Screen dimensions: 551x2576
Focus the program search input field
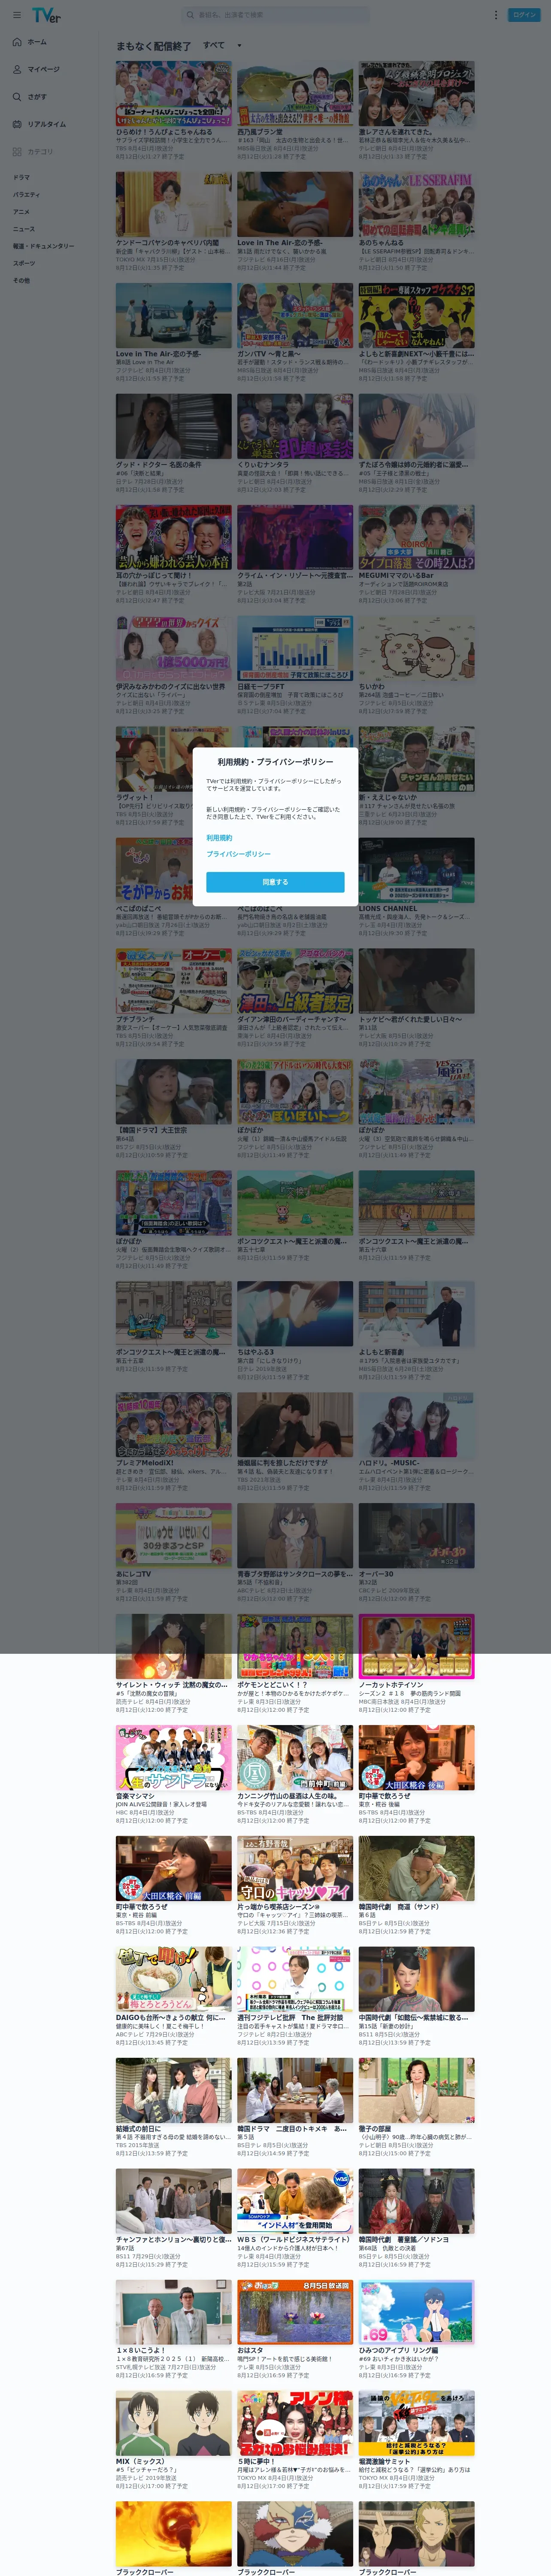[275, 15]
